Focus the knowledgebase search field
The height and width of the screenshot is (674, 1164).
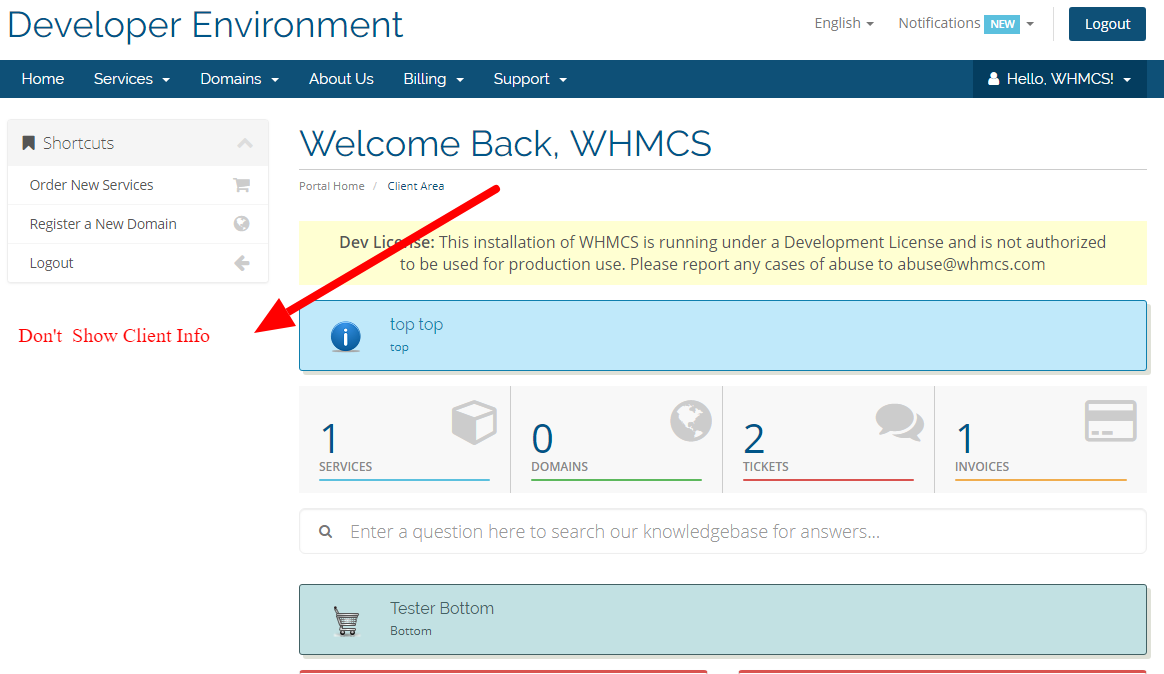(x=723, y=531)
